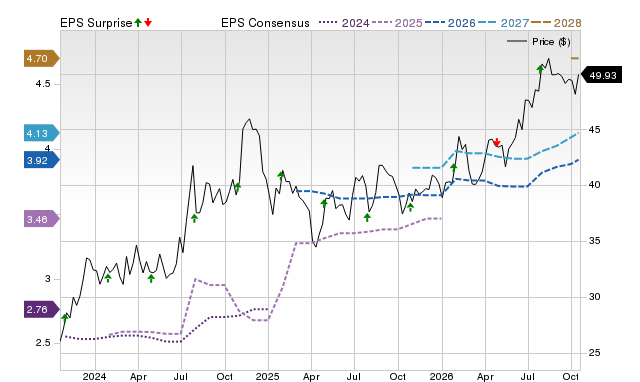
Task: Click the 2026 x-axis year label
Action: 441,376
